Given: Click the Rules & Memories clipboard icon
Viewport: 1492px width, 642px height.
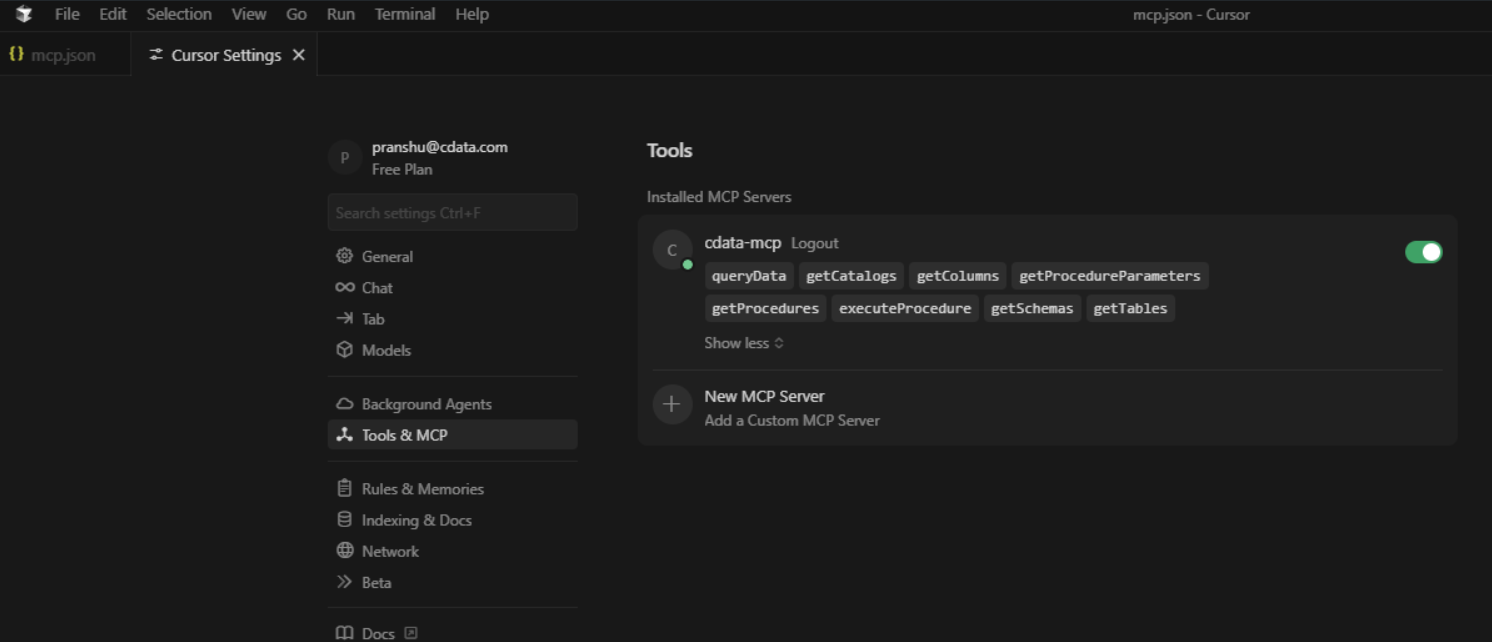Looking at the screenshot, I should pos(344,488).
